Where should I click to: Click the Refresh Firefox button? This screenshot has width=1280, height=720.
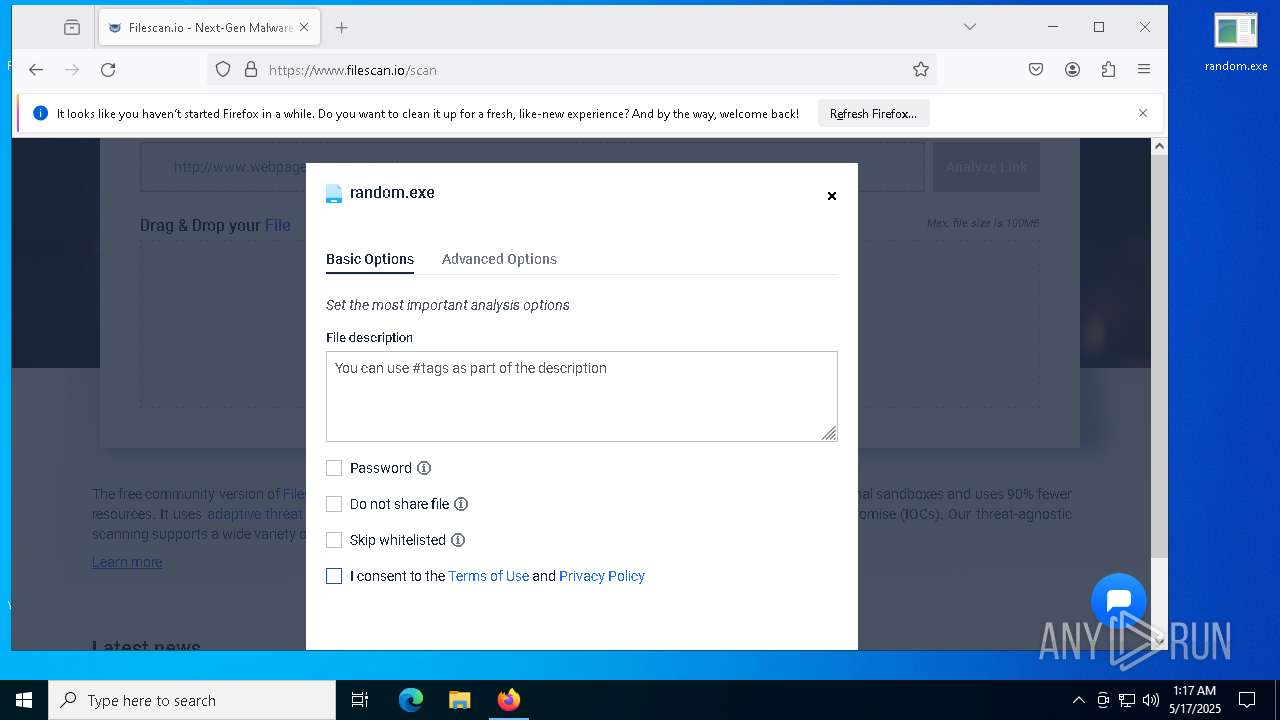[873, 114]
